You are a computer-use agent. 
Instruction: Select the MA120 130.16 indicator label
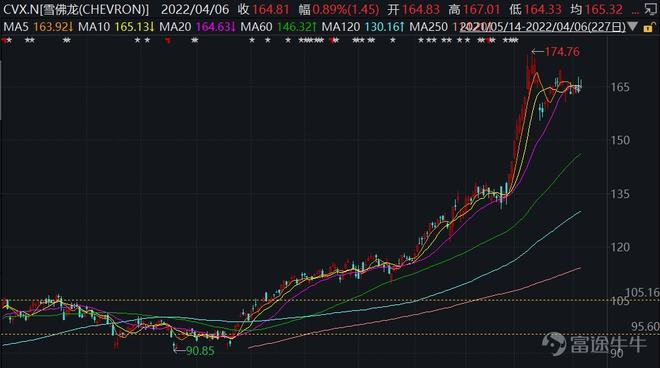(x=363, y=27)
